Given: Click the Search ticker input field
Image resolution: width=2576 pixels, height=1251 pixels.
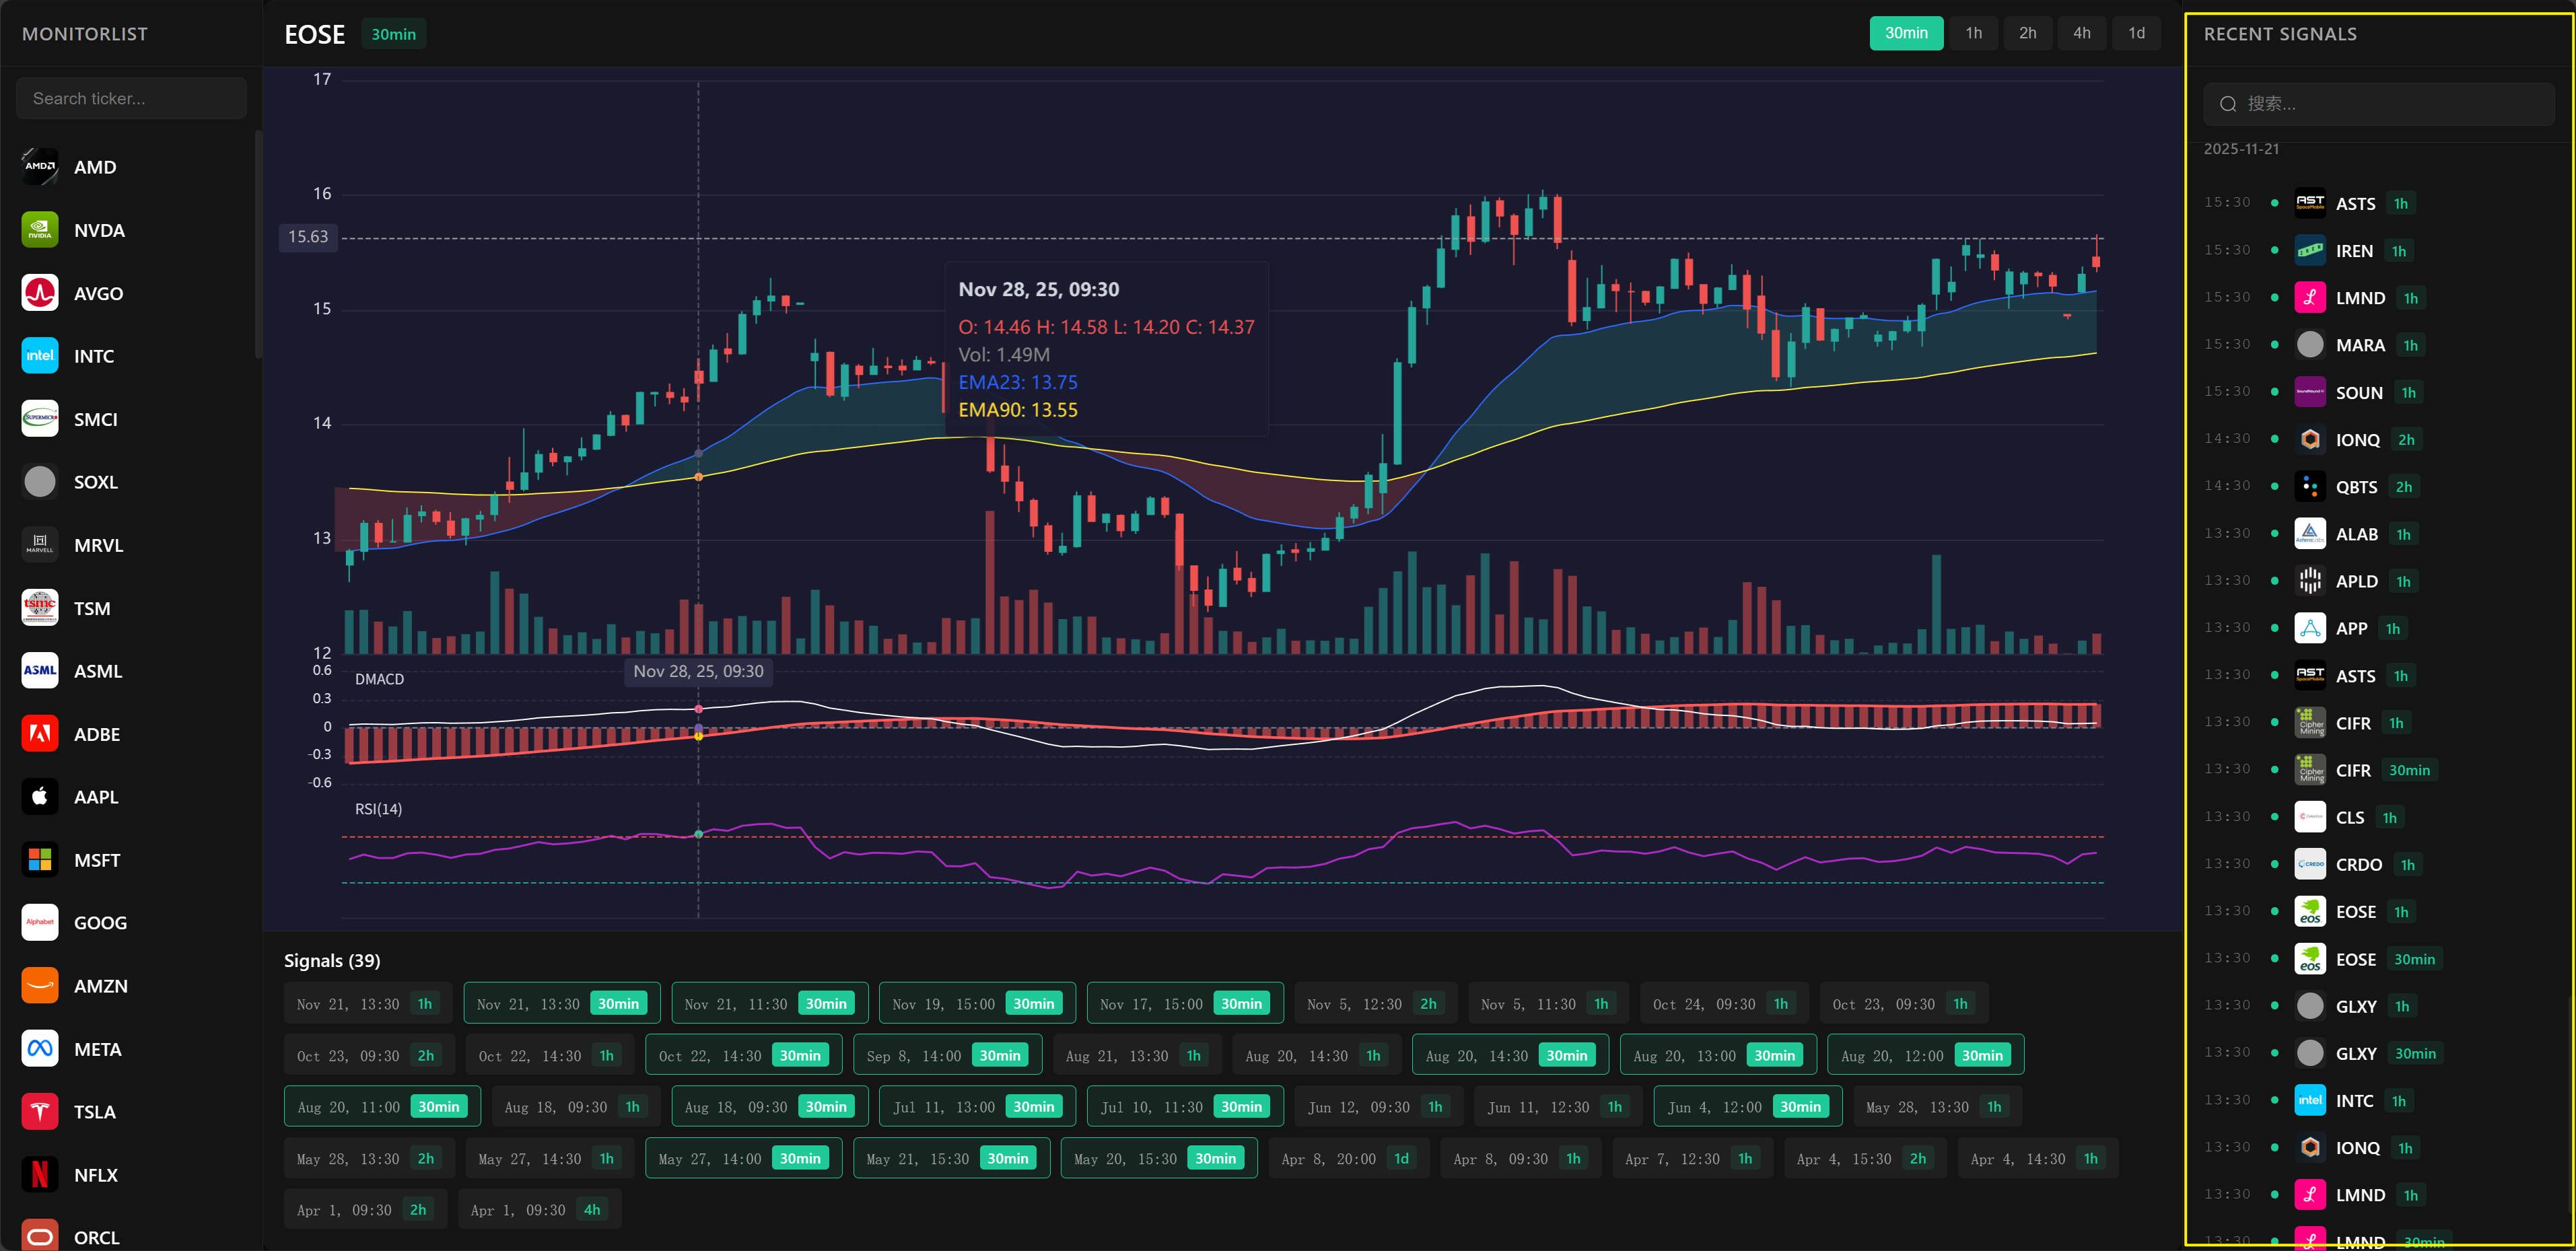Looking at the screenshot, I should tap(131, 98).
